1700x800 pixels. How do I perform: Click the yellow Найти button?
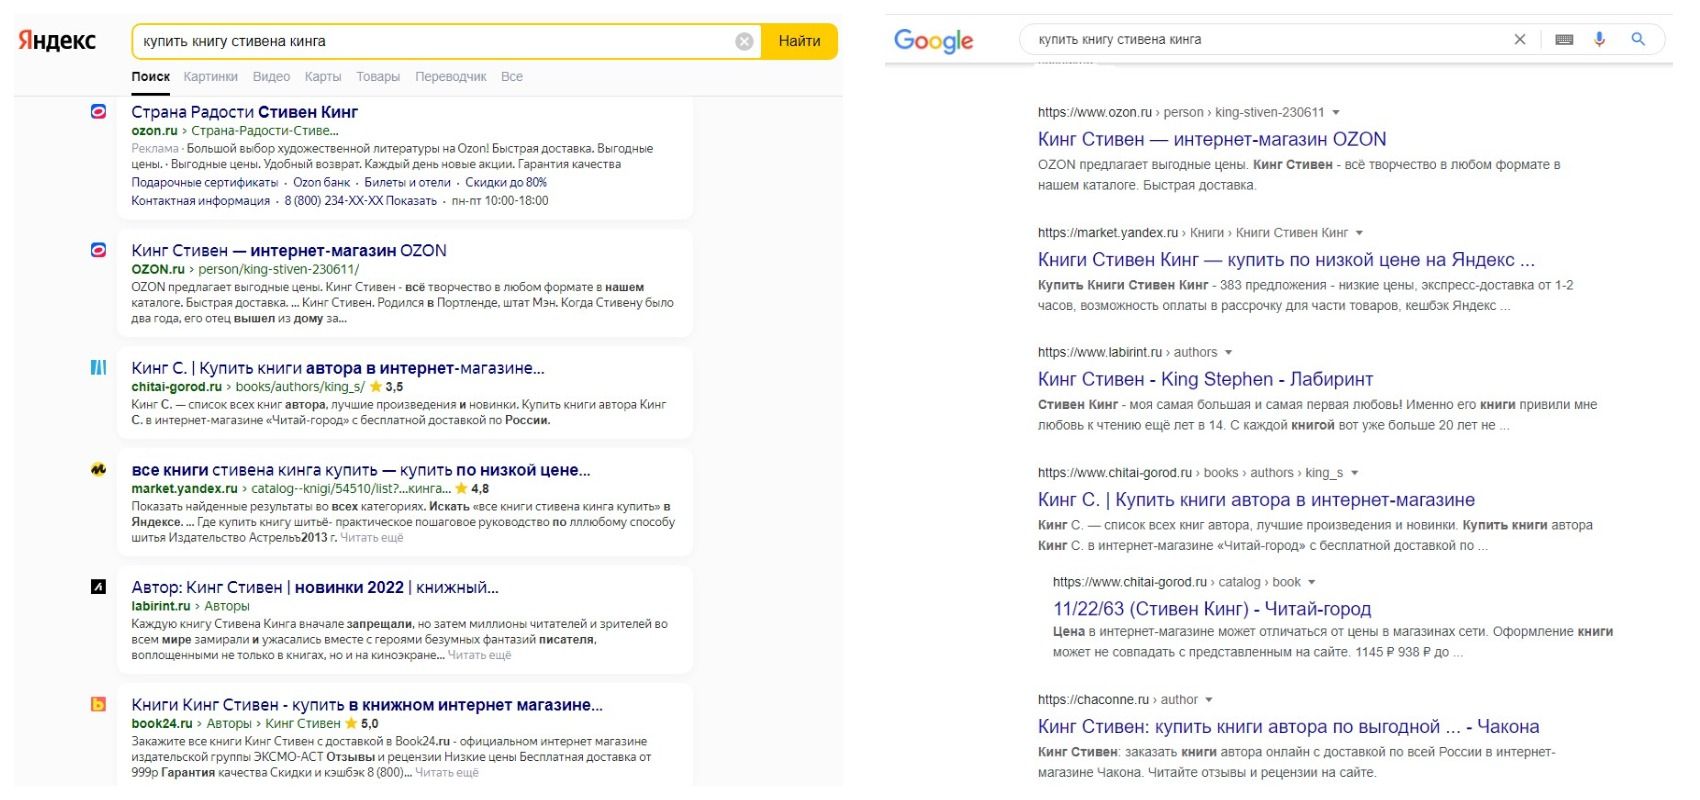click(x=799, y=41)
